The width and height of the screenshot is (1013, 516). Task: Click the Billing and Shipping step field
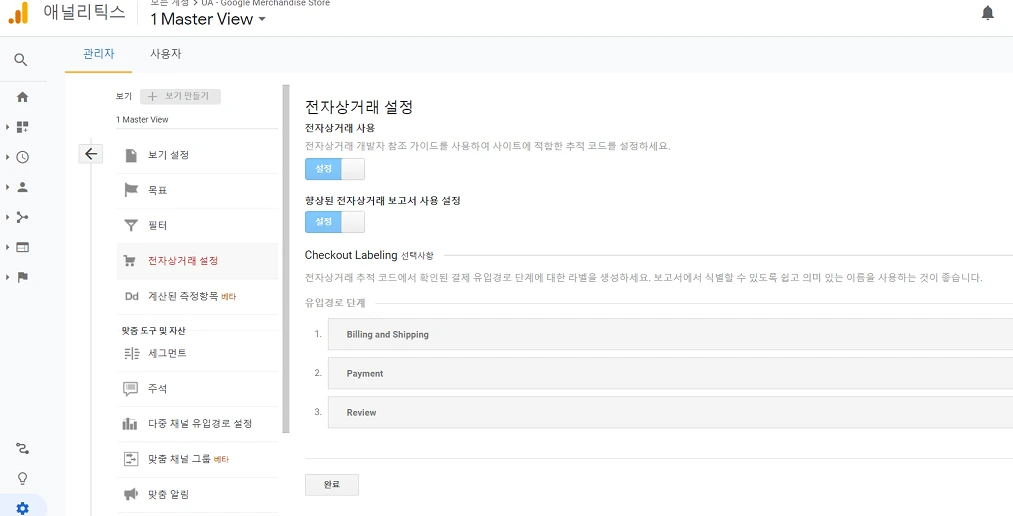click(671, 335)
